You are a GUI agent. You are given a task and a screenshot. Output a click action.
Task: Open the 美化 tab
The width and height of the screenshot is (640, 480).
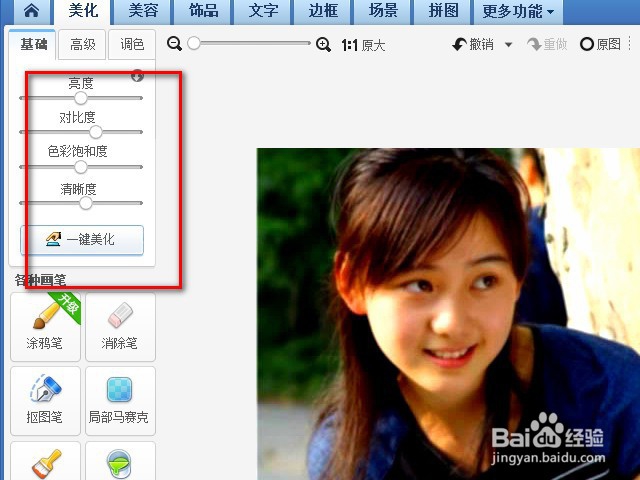[83, 11]
